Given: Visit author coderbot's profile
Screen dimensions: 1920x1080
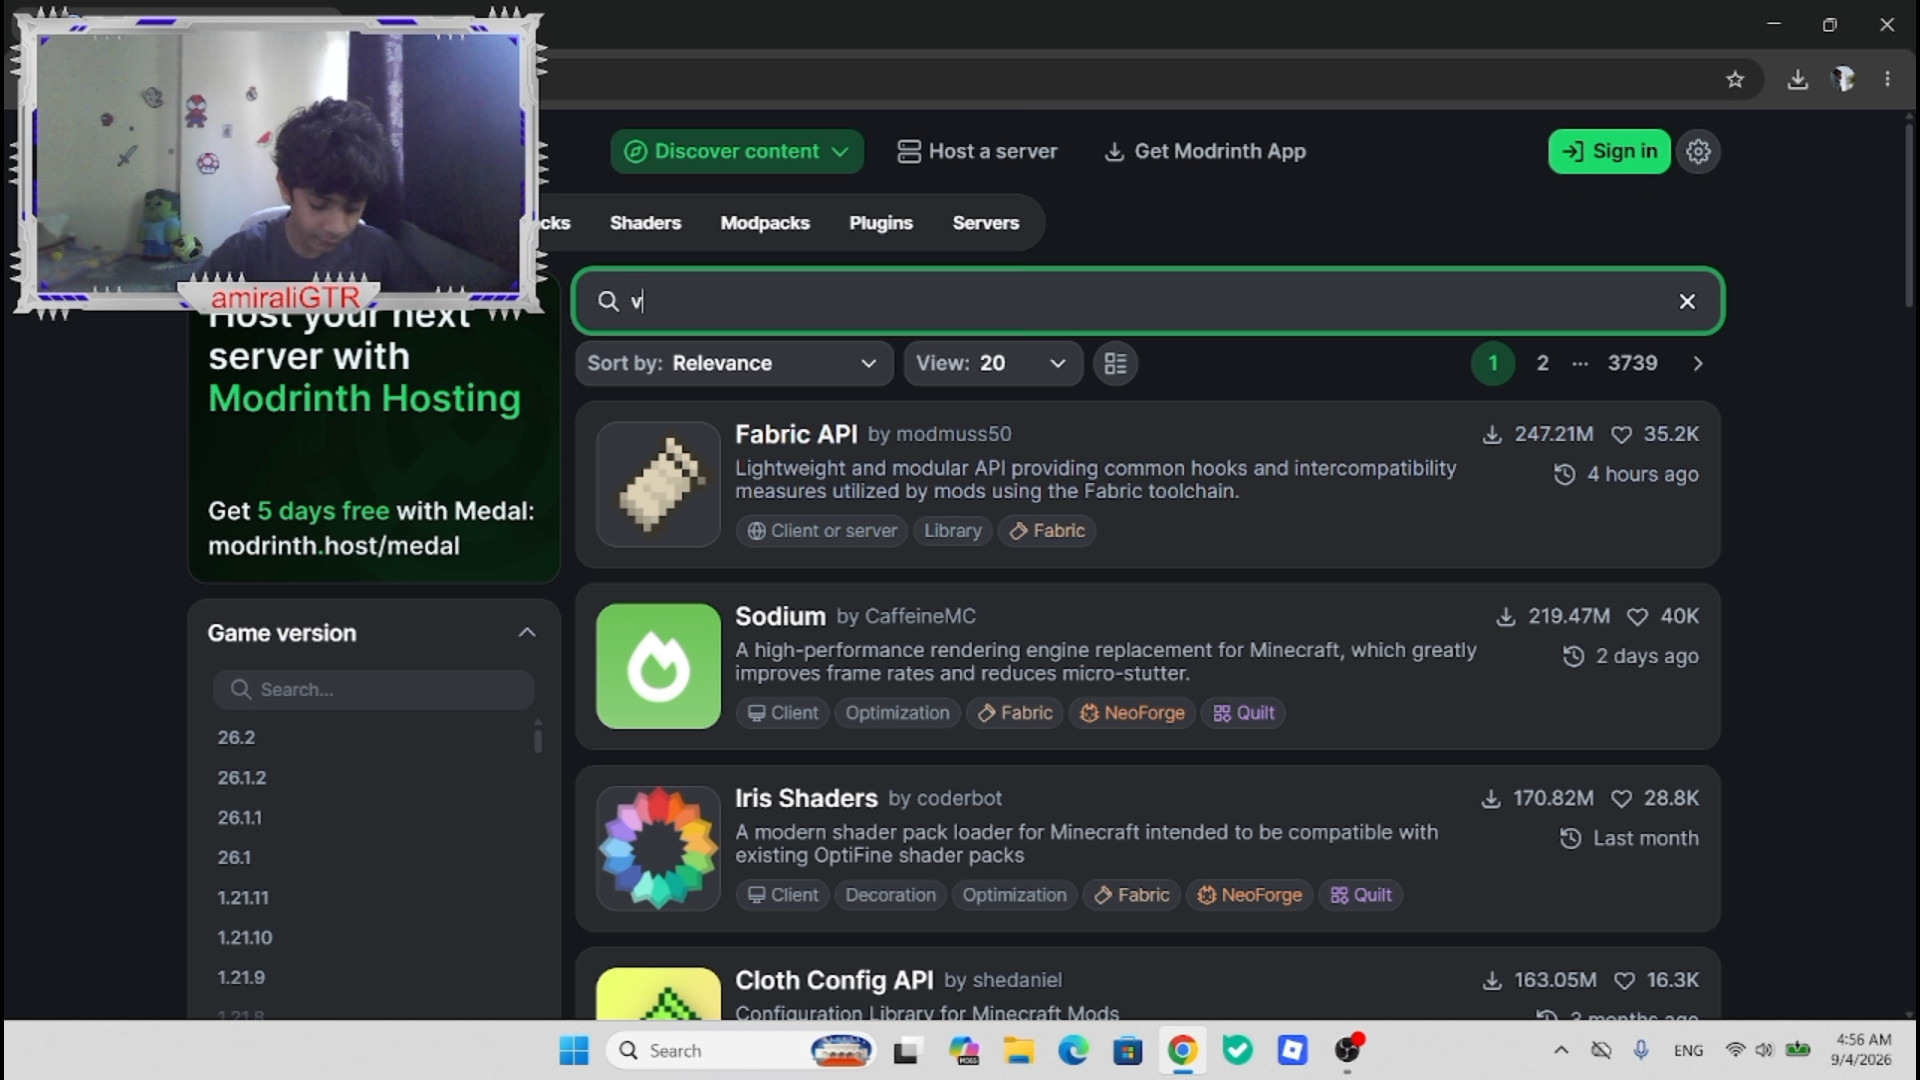Looking at the screenshot, I should [x=959, y=798].
